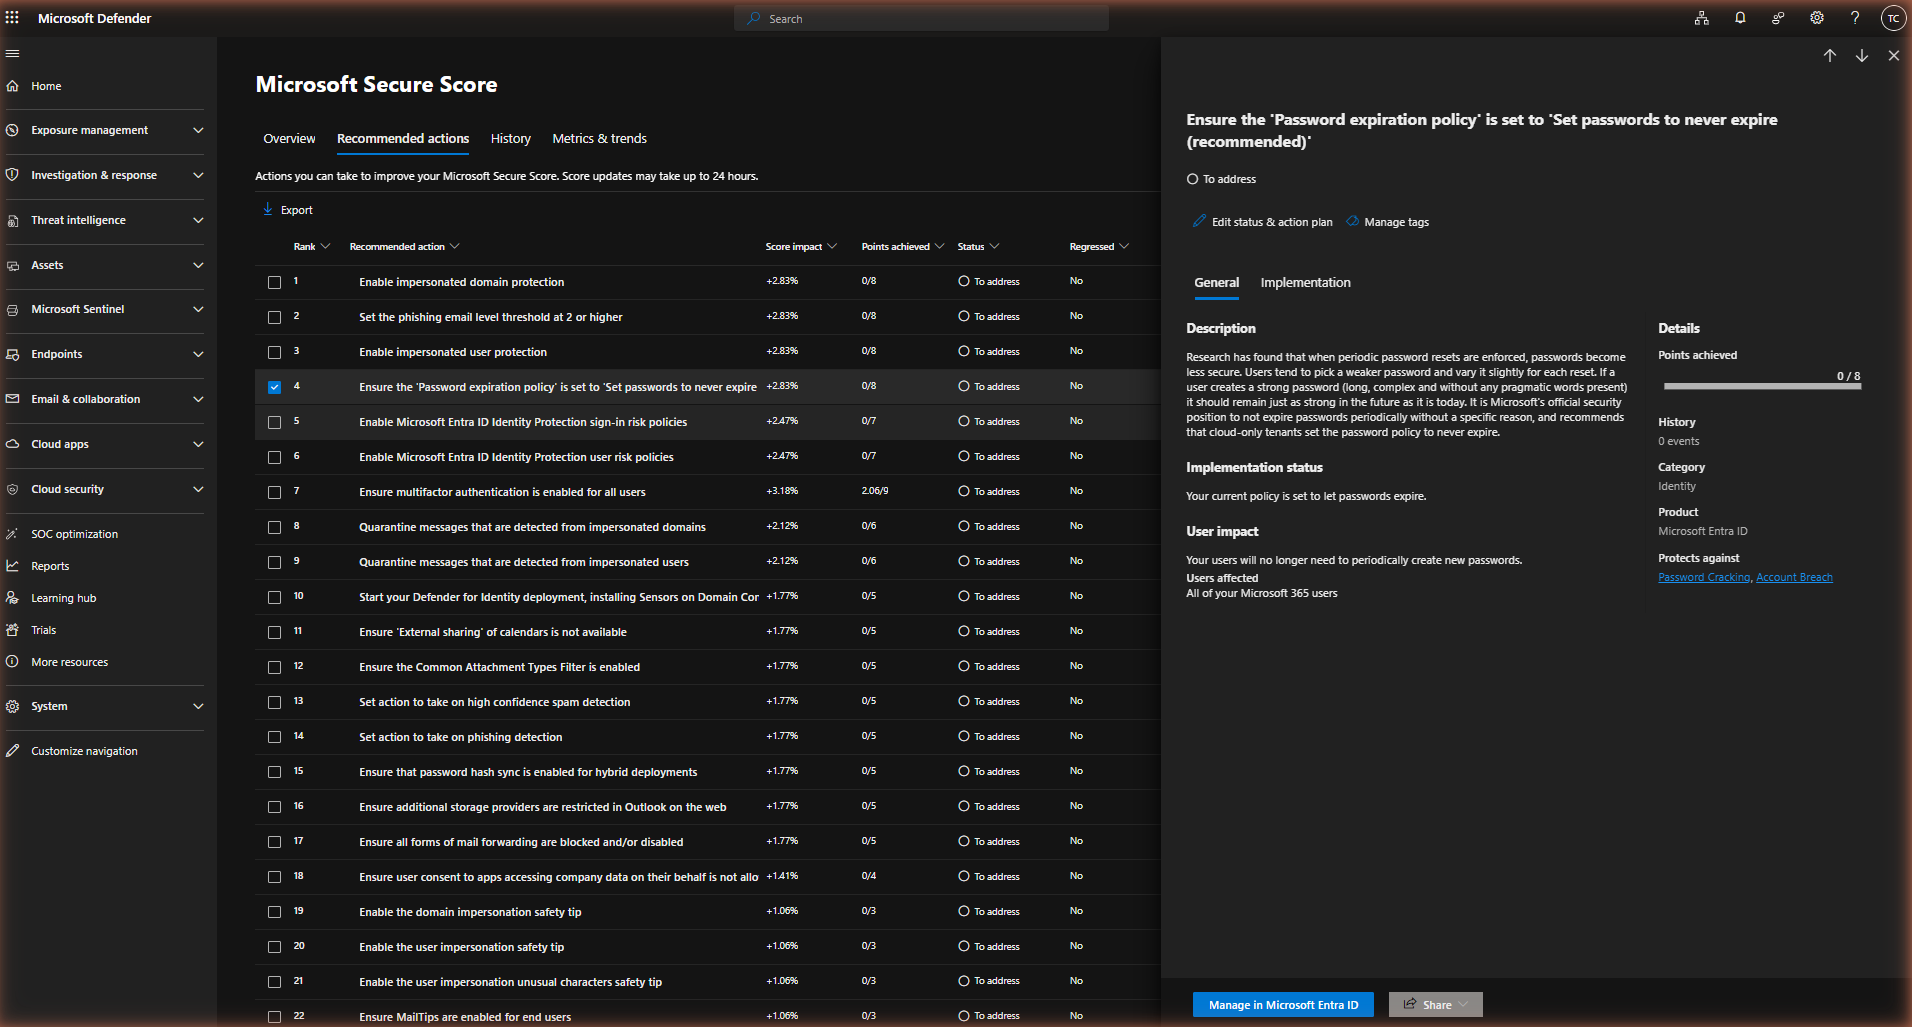Open the help question mark icon
This screenshot has height=1027, width=1912.
[1855, 18]
